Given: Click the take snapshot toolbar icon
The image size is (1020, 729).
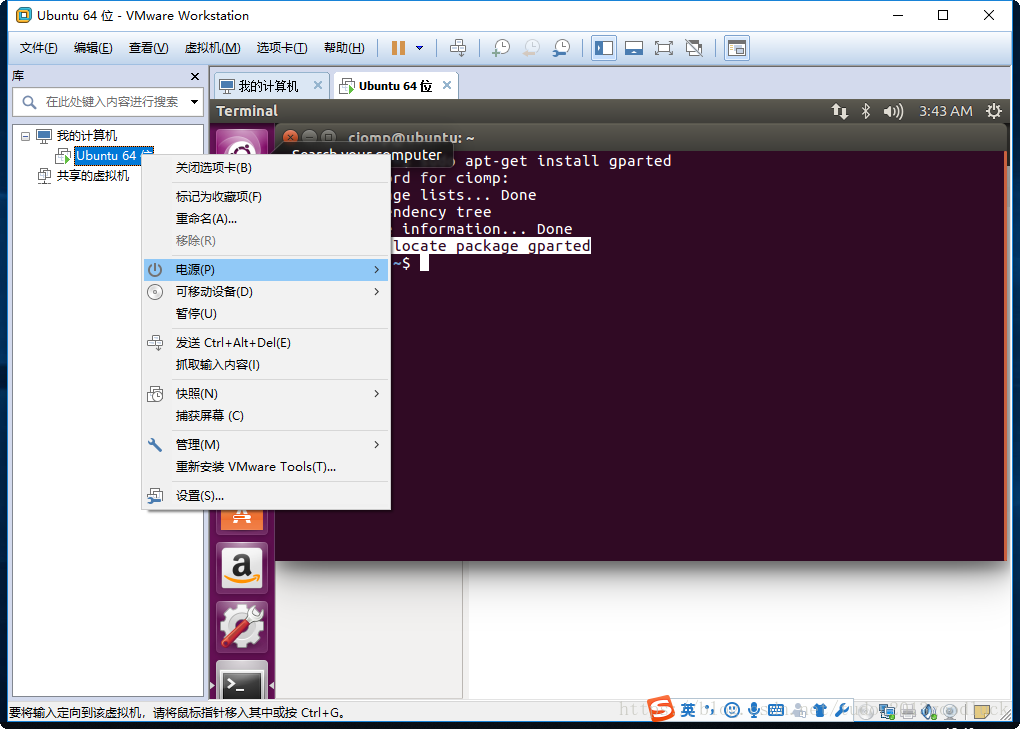Looking at the screenshot, I should 501,47.
